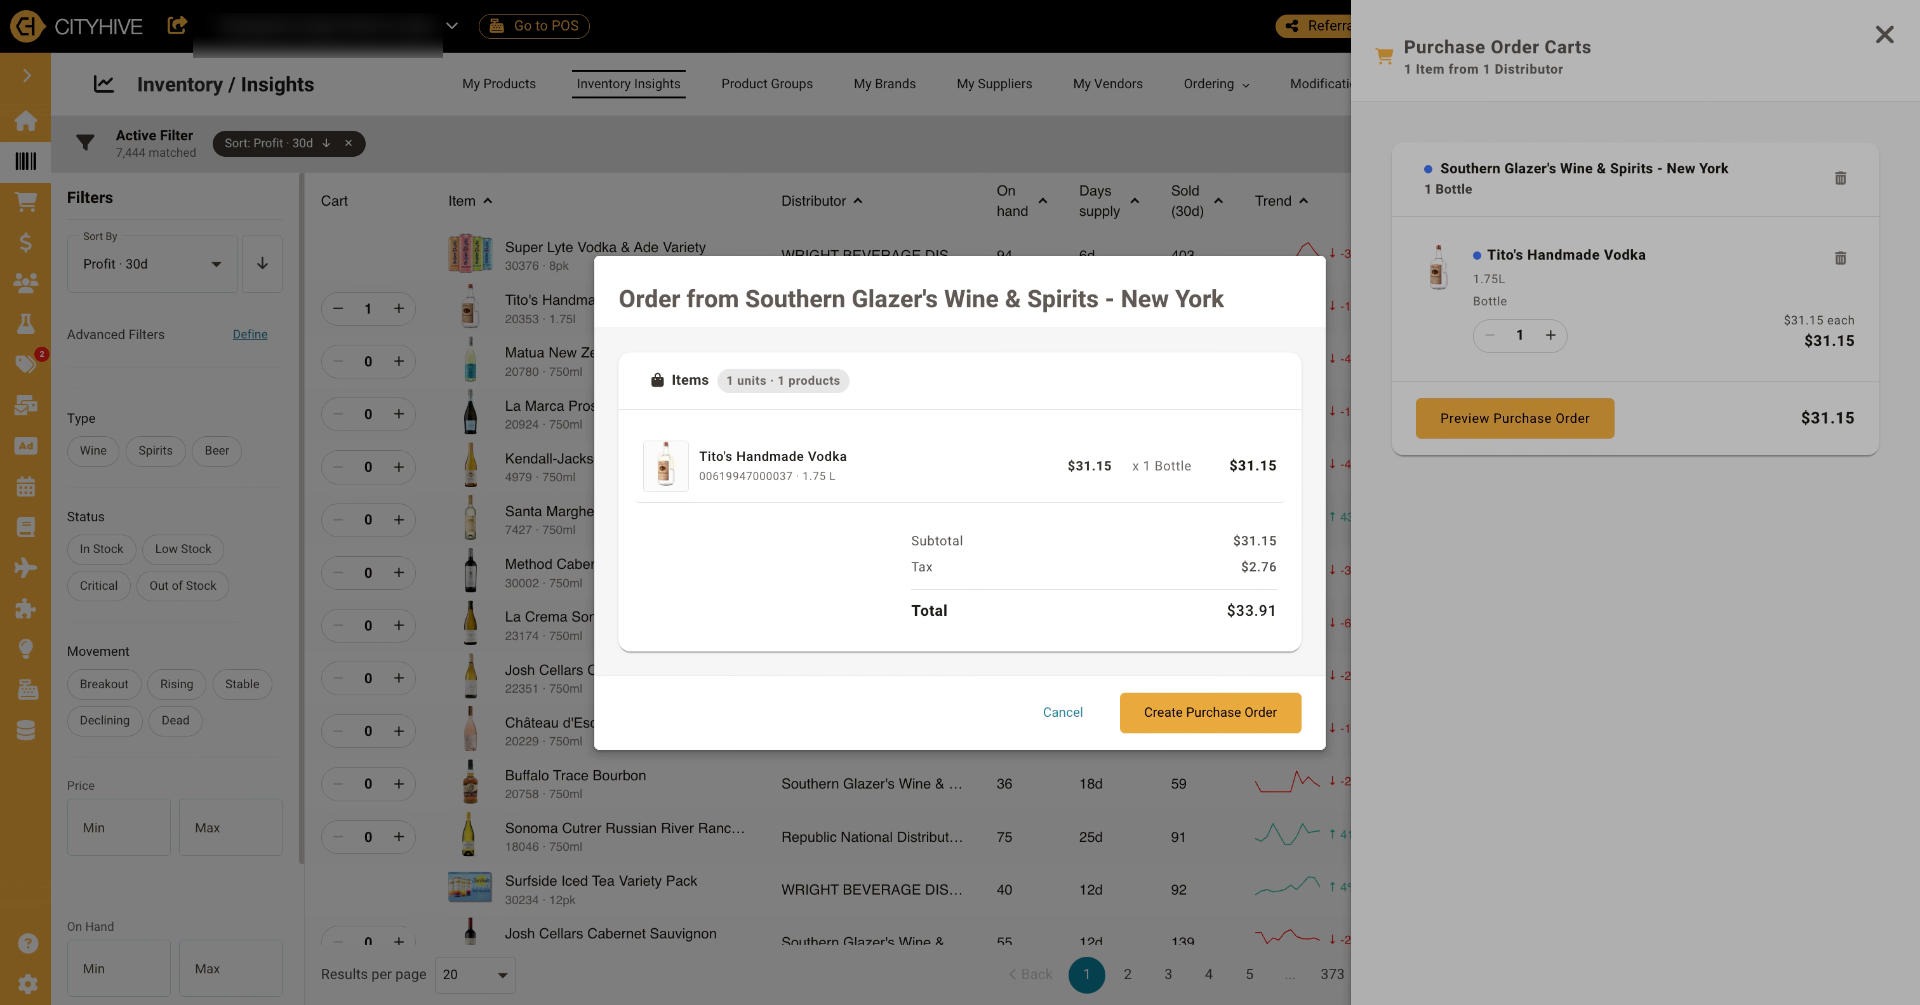Switch to Inventory Insights tab
The image size is (1920, 1005).
[x=628, y=84]
